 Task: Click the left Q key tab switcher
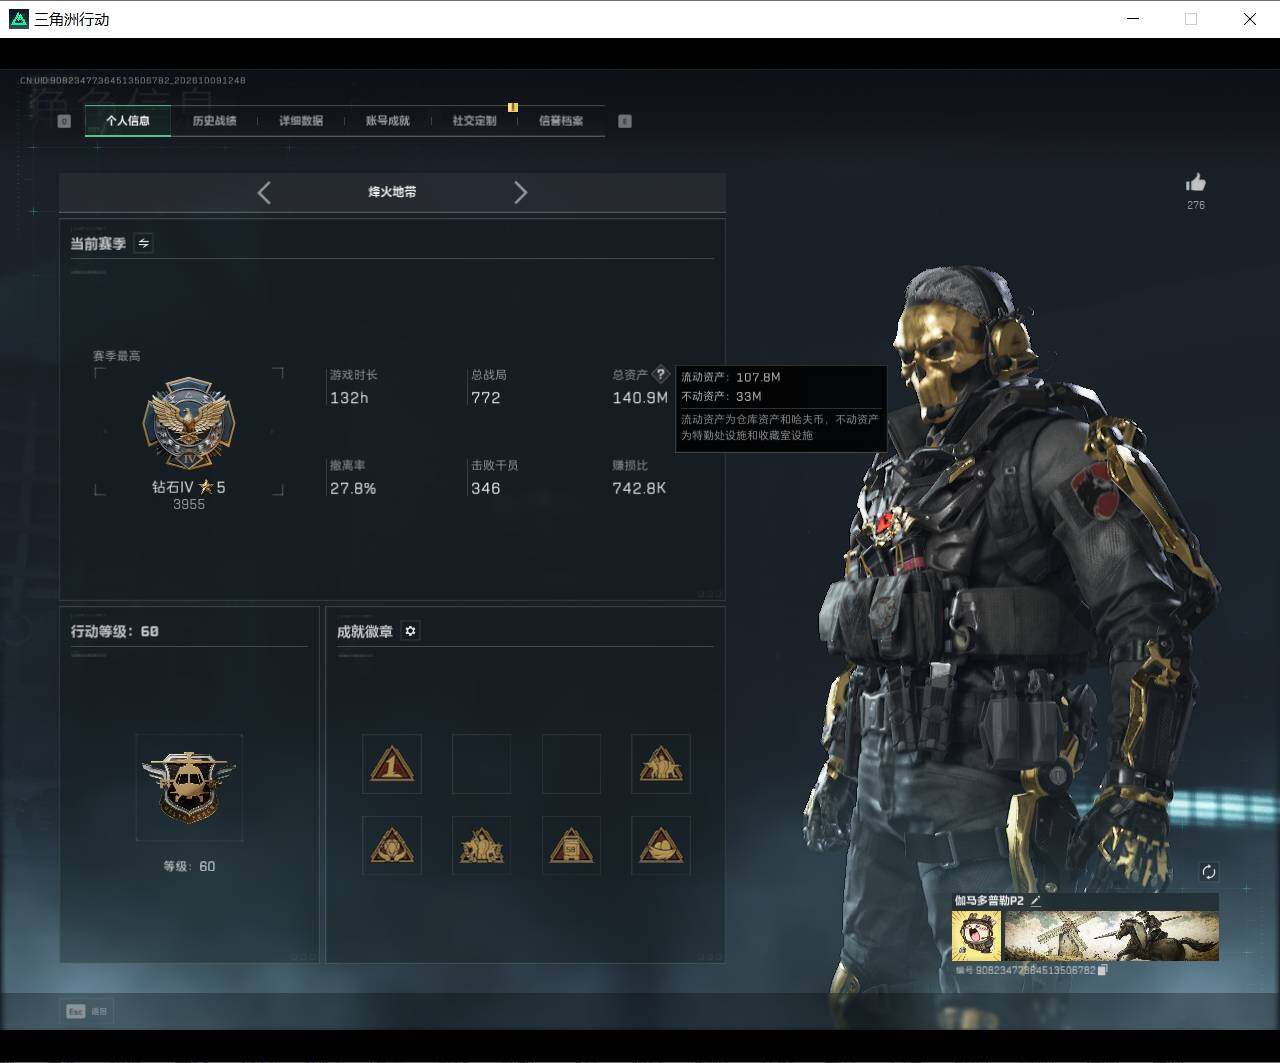coord(64,121)
